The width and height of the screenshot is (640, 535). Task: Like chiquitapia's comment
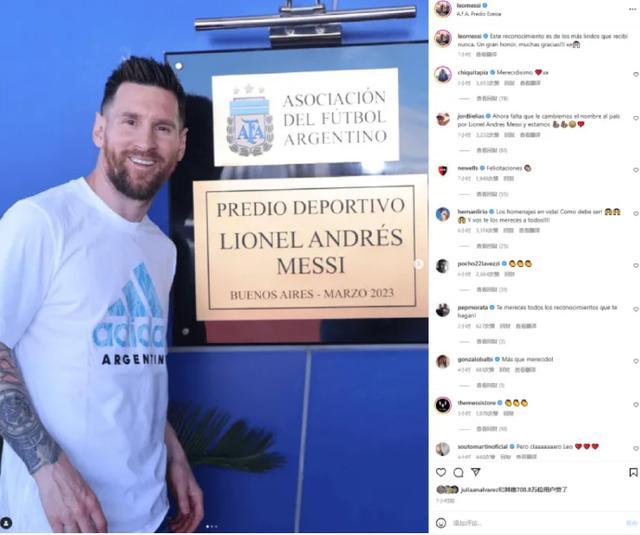[x=636, y=74]
